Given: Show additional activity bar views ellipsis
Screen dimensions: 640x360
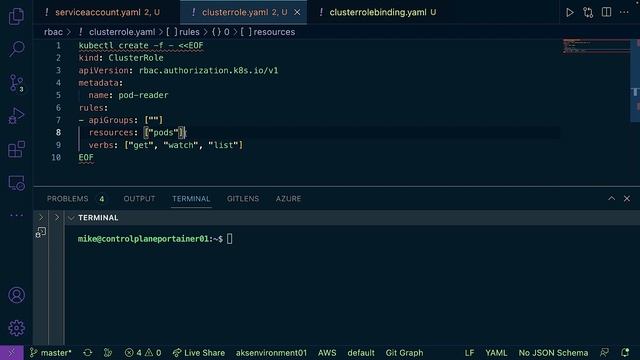Looking at the screenshot, I should tap(16, 215).
